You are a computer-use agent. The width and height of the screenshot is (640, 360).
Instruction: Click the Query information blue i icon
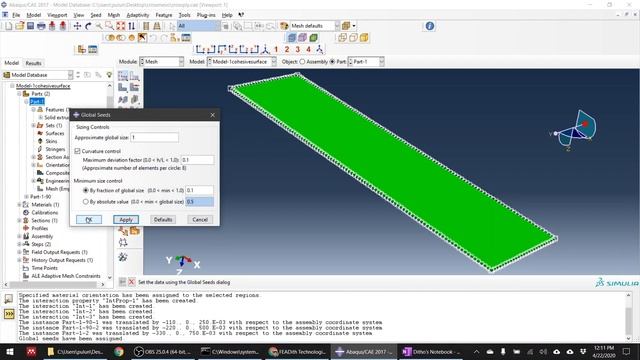[x=430, y=26]
